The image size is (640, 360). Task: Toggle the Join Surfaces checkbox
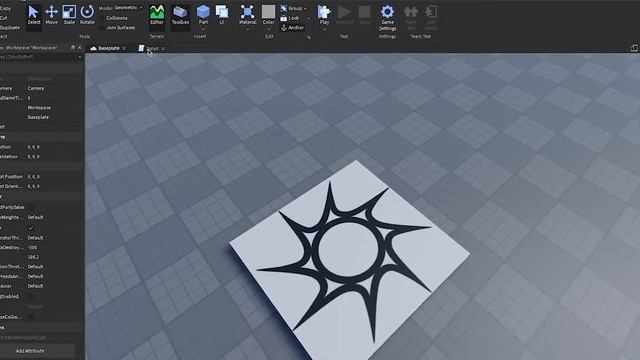[102, 28]
